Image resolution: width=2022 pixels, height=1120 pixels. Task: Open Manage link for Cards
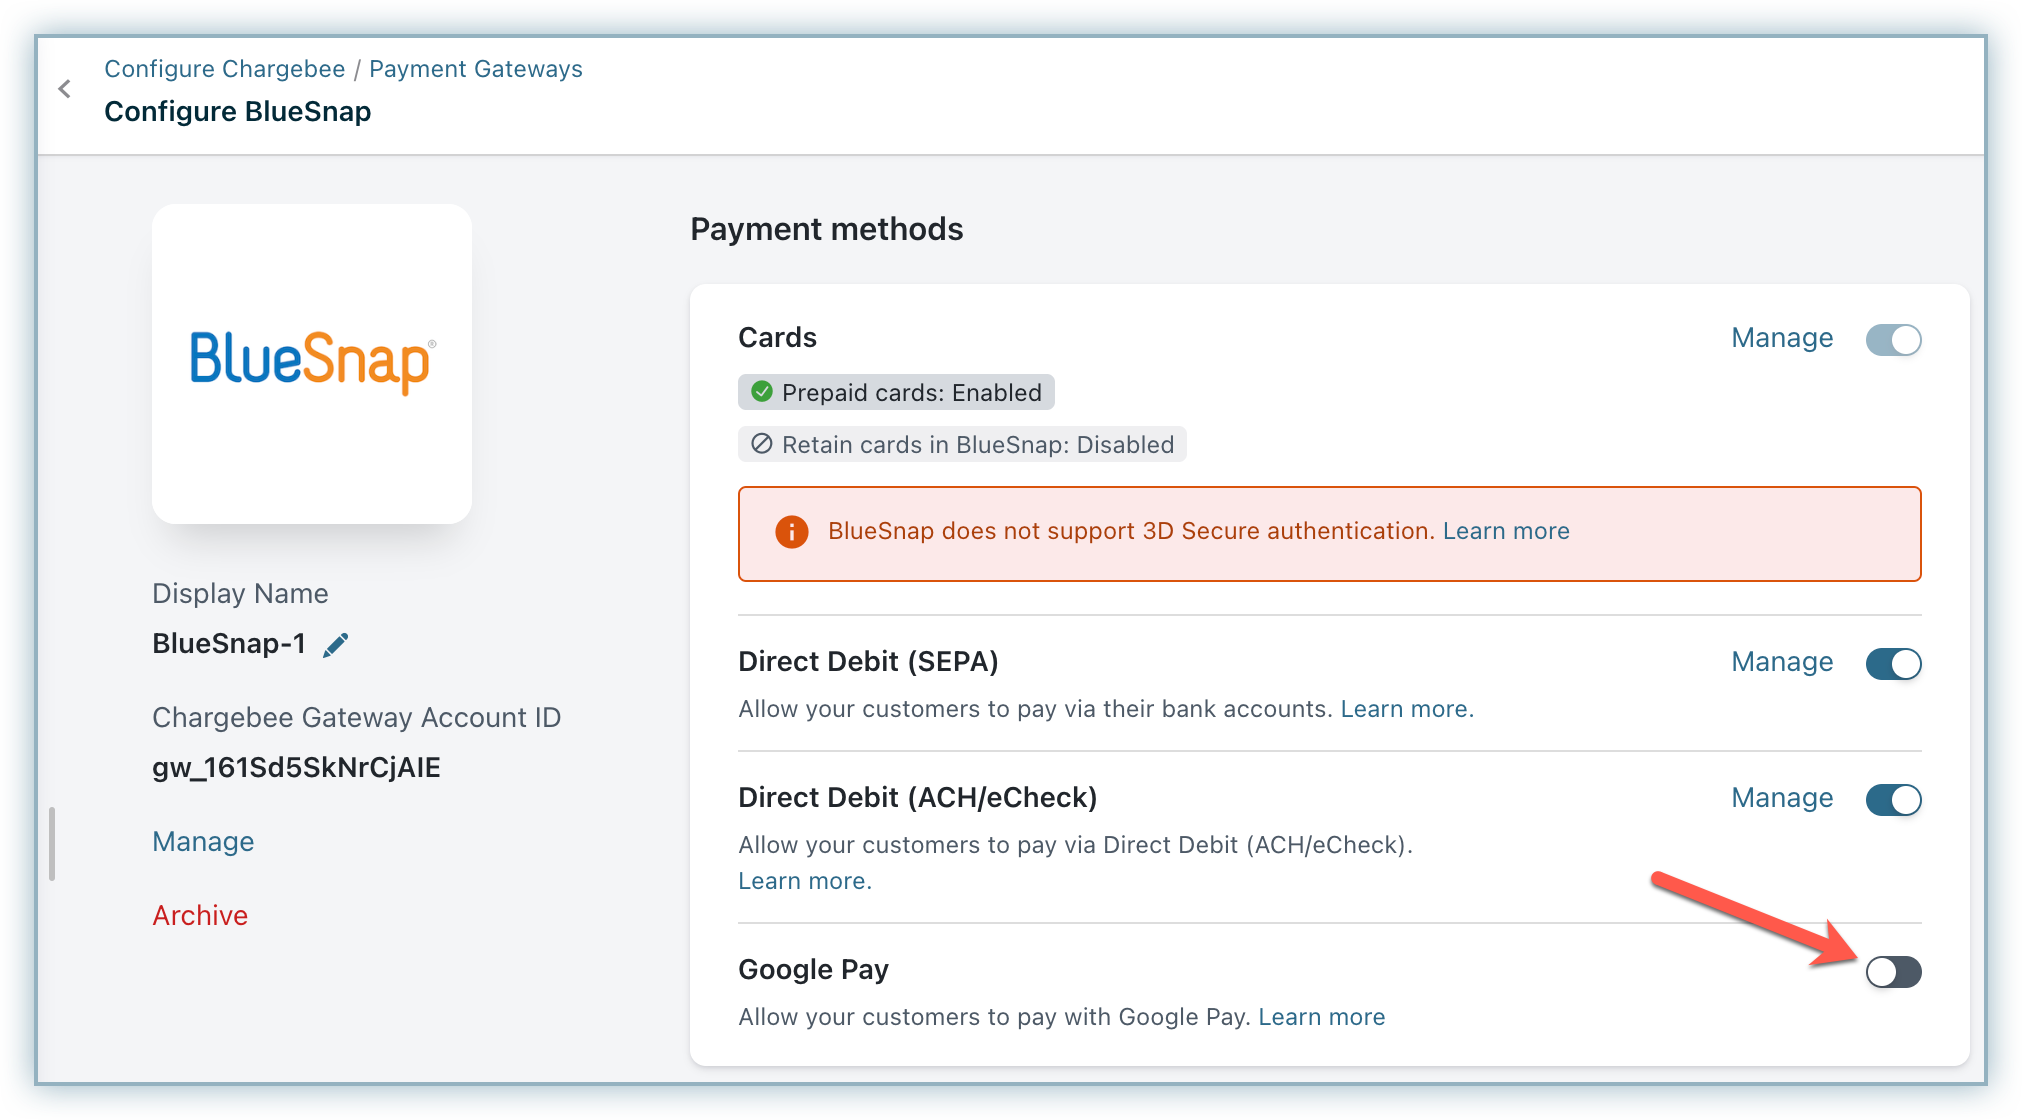click(1782, 338)
